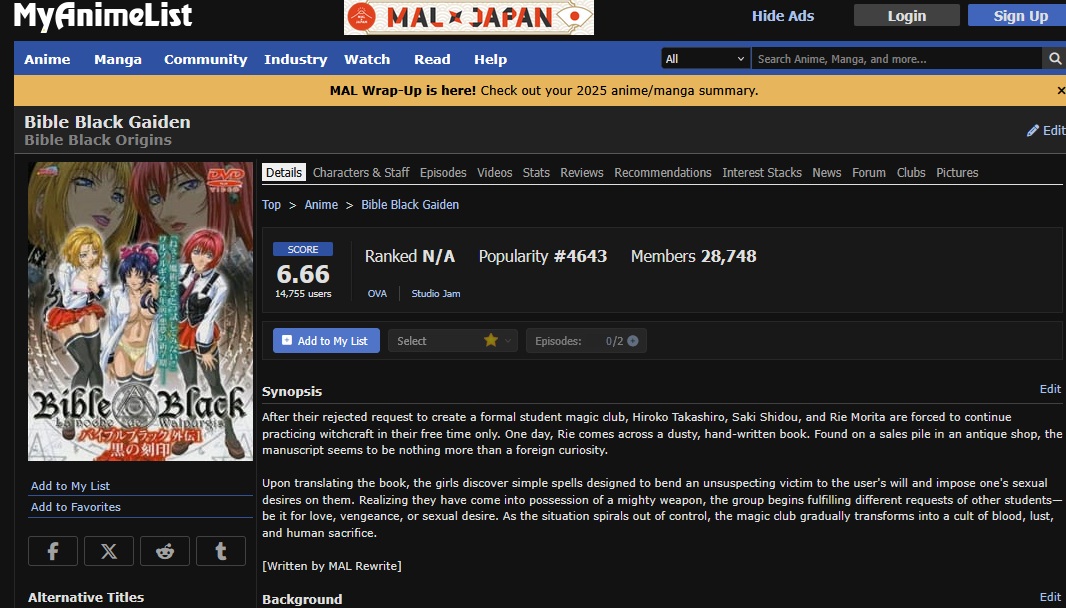Open the score Select dropdown

pyautogui.click(x=453, y=341)
